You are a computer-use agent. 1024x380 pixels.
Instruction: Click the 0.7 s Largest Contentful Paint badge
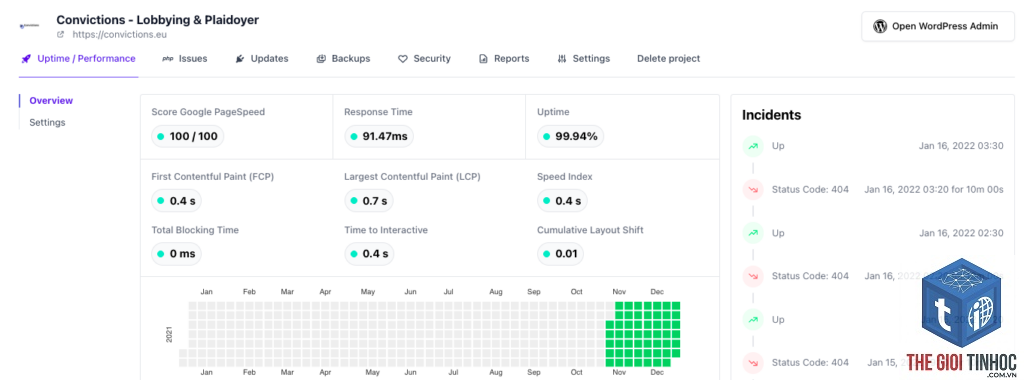pos(369,201)
